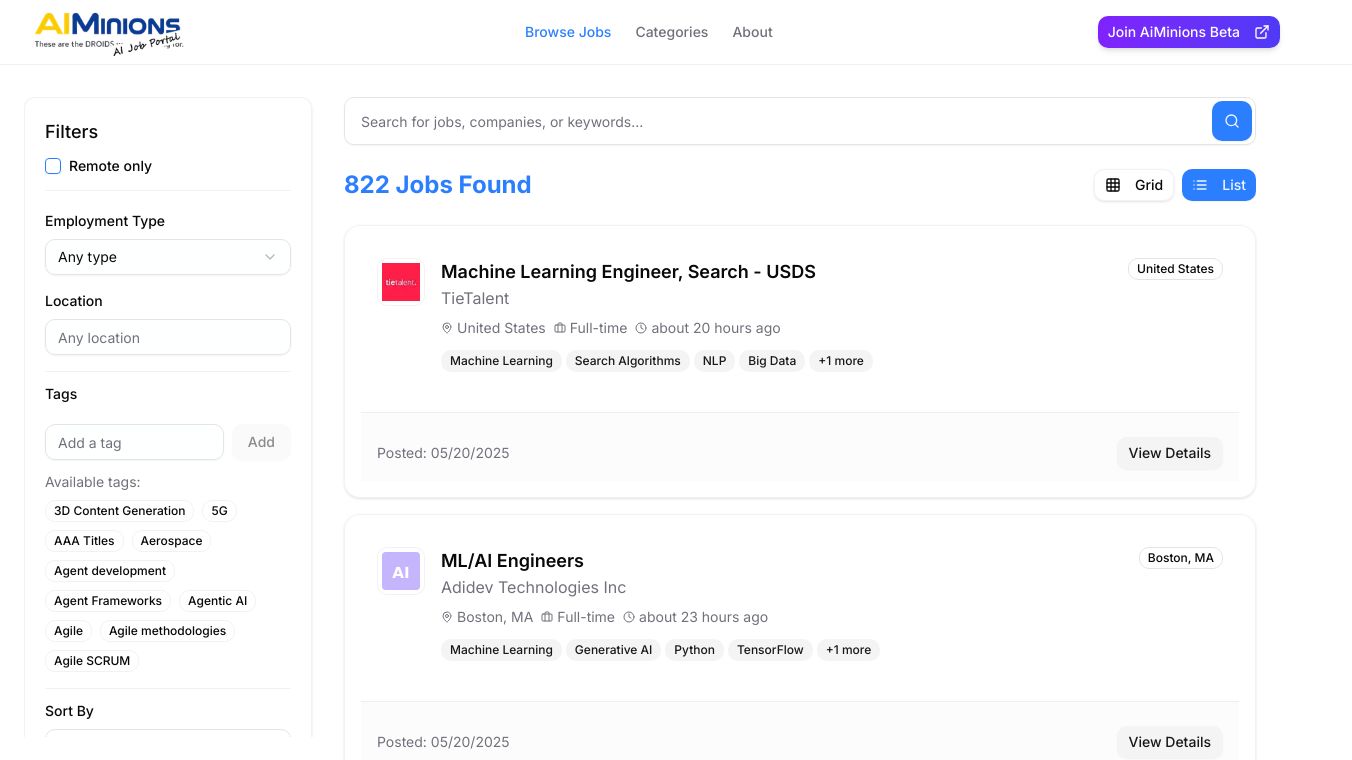This screenshot has width=1352, height=760.
Task: Click the Adidev Technologies AI logo
Action: [401, 572]
